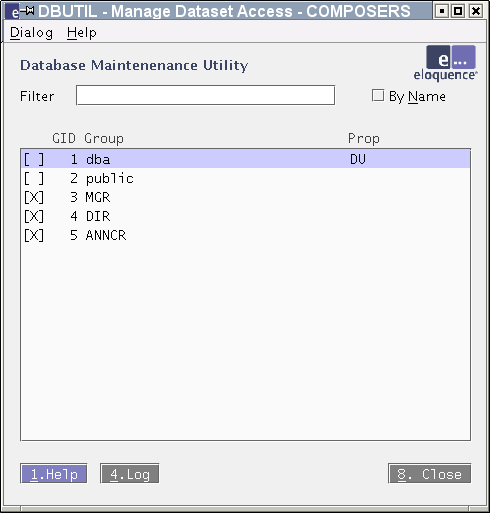Open the Help menu
The height and width of the screenshot is (513, 490).
pyautogui.click(x=82, y=33)
